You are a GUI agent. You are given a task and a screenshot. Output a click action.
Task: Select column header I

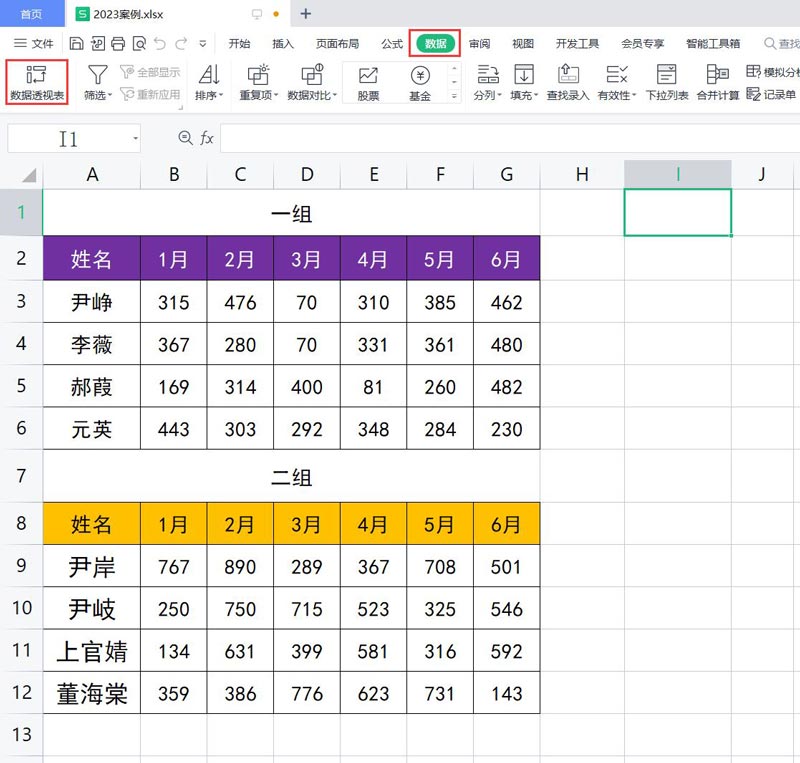tap(678, 175)
